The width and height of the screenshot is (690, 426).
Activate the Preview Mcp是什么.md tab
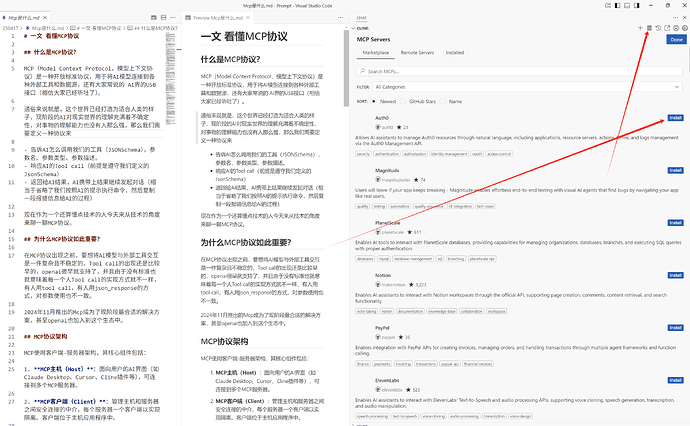click(218, 18)
